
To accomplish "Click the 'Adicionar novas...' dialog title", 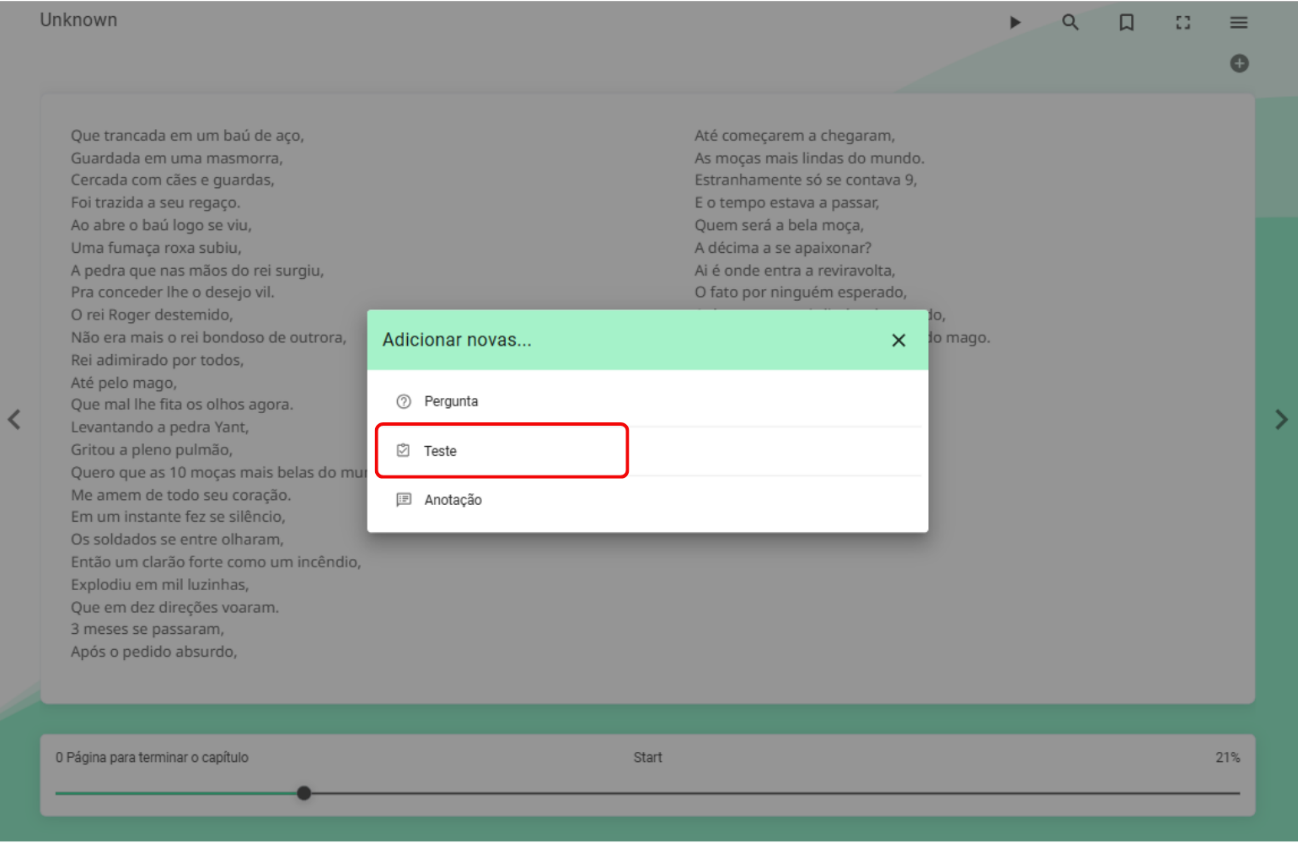I will click(457, 340).
